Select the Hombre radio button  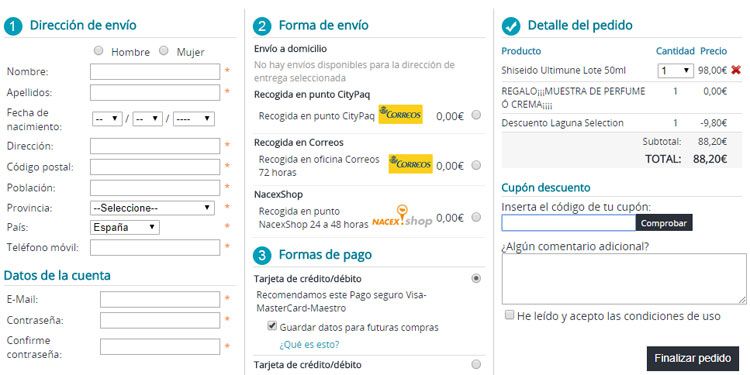point(99,51)
